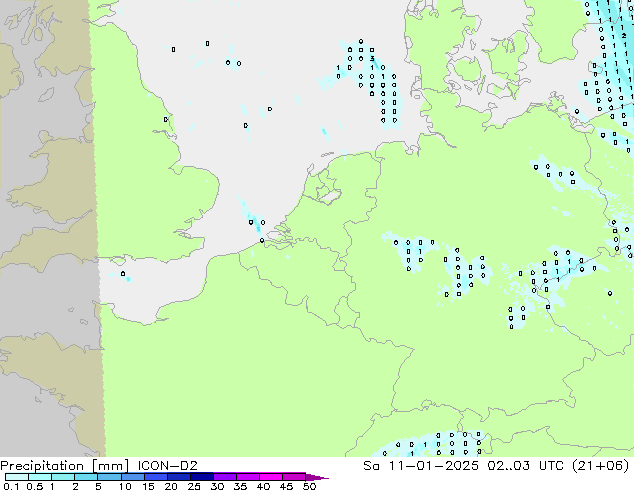Image resolution: width=634 pixels, height=490 pixels.
Task: Select the '(21+06)' forecast run label
Action: [x=601, y=466]
